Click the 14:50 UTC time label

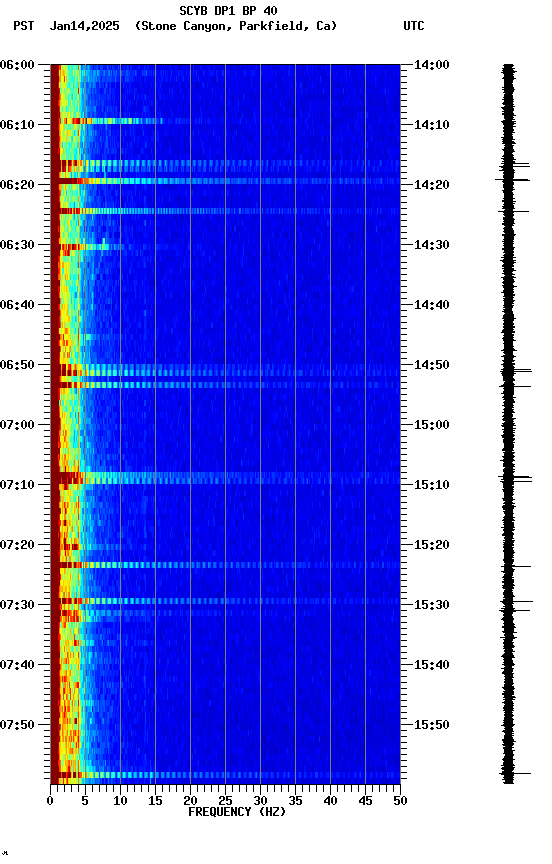(x=432, y=365)
